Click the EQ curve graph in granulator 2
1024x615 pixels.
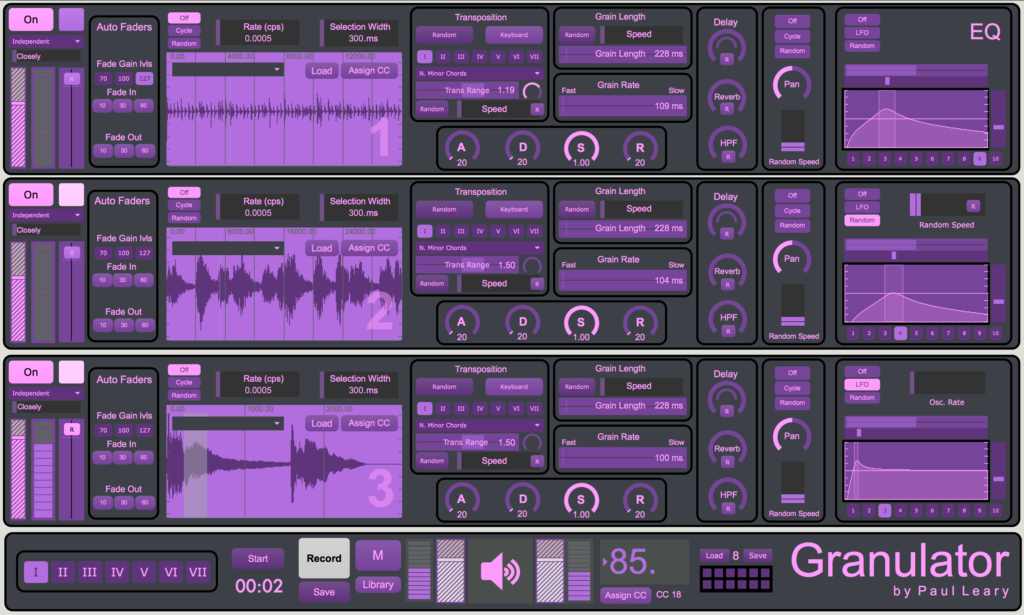[916, 293]
